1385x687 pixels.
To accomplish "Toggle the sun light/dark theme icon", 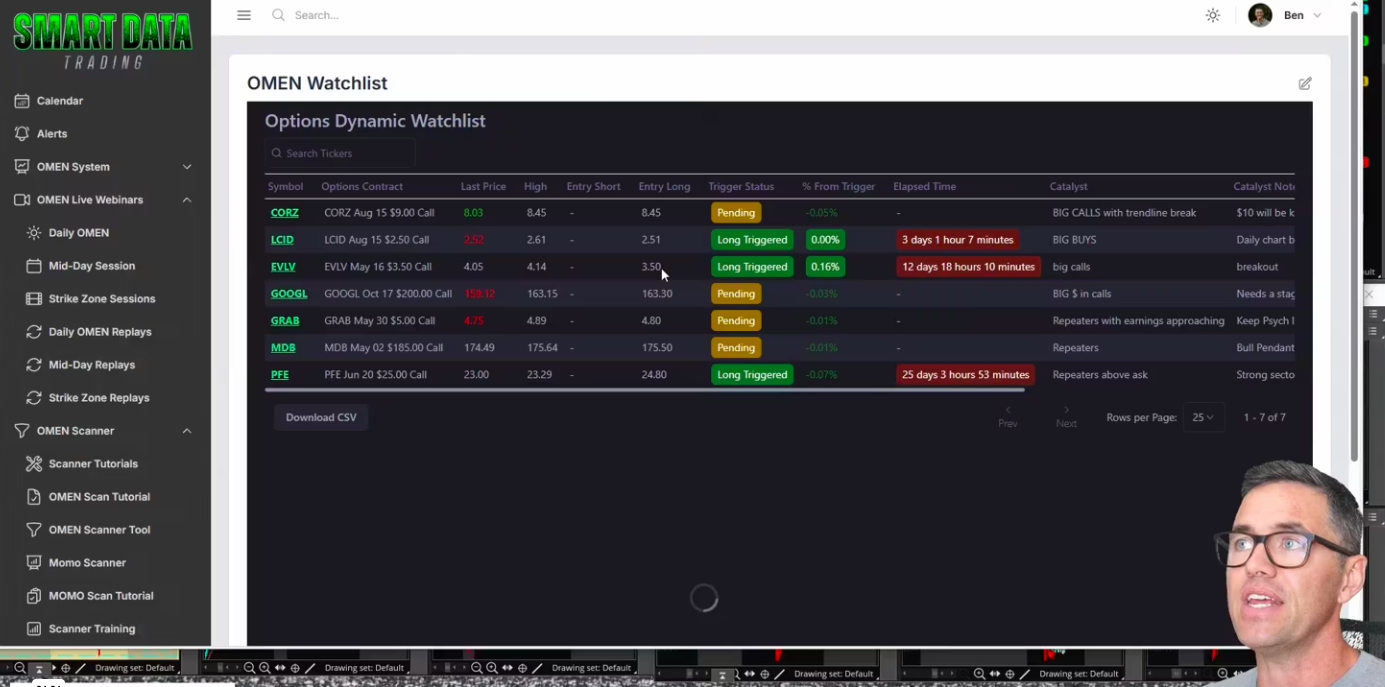I will click(x=1213, y=15).
